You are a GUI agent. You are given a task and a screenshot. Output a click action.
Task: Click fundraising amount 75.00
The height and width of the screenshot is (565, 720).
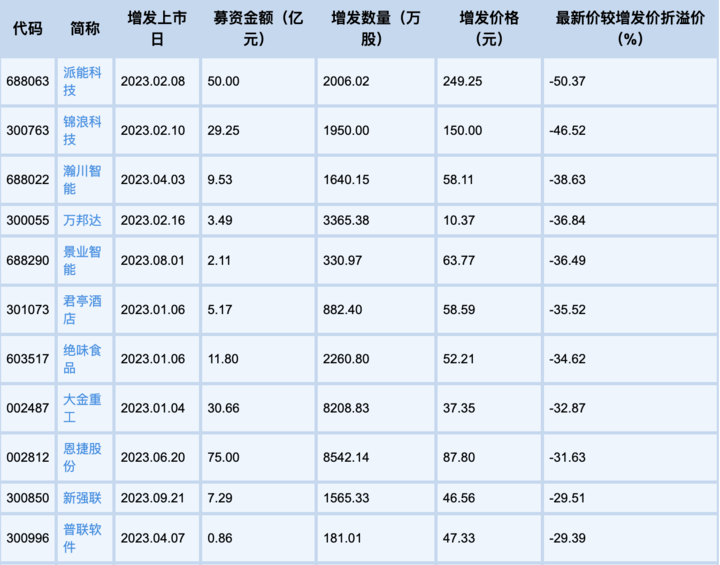coord(224,458)
